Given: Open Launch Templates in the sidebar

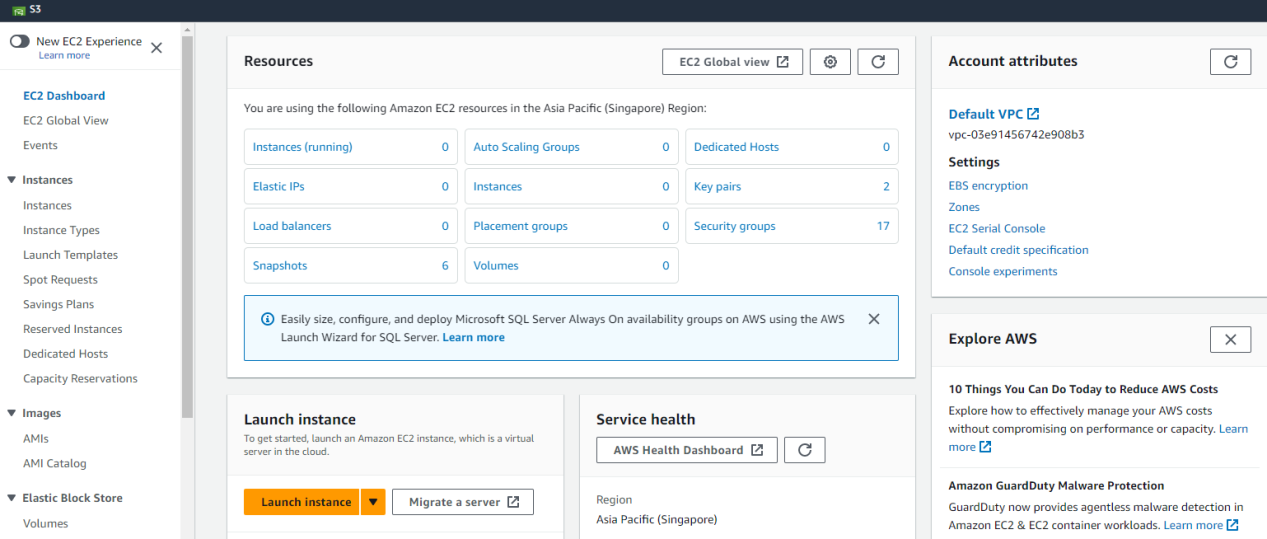Looking at the screenshot, I should point(70,255).
